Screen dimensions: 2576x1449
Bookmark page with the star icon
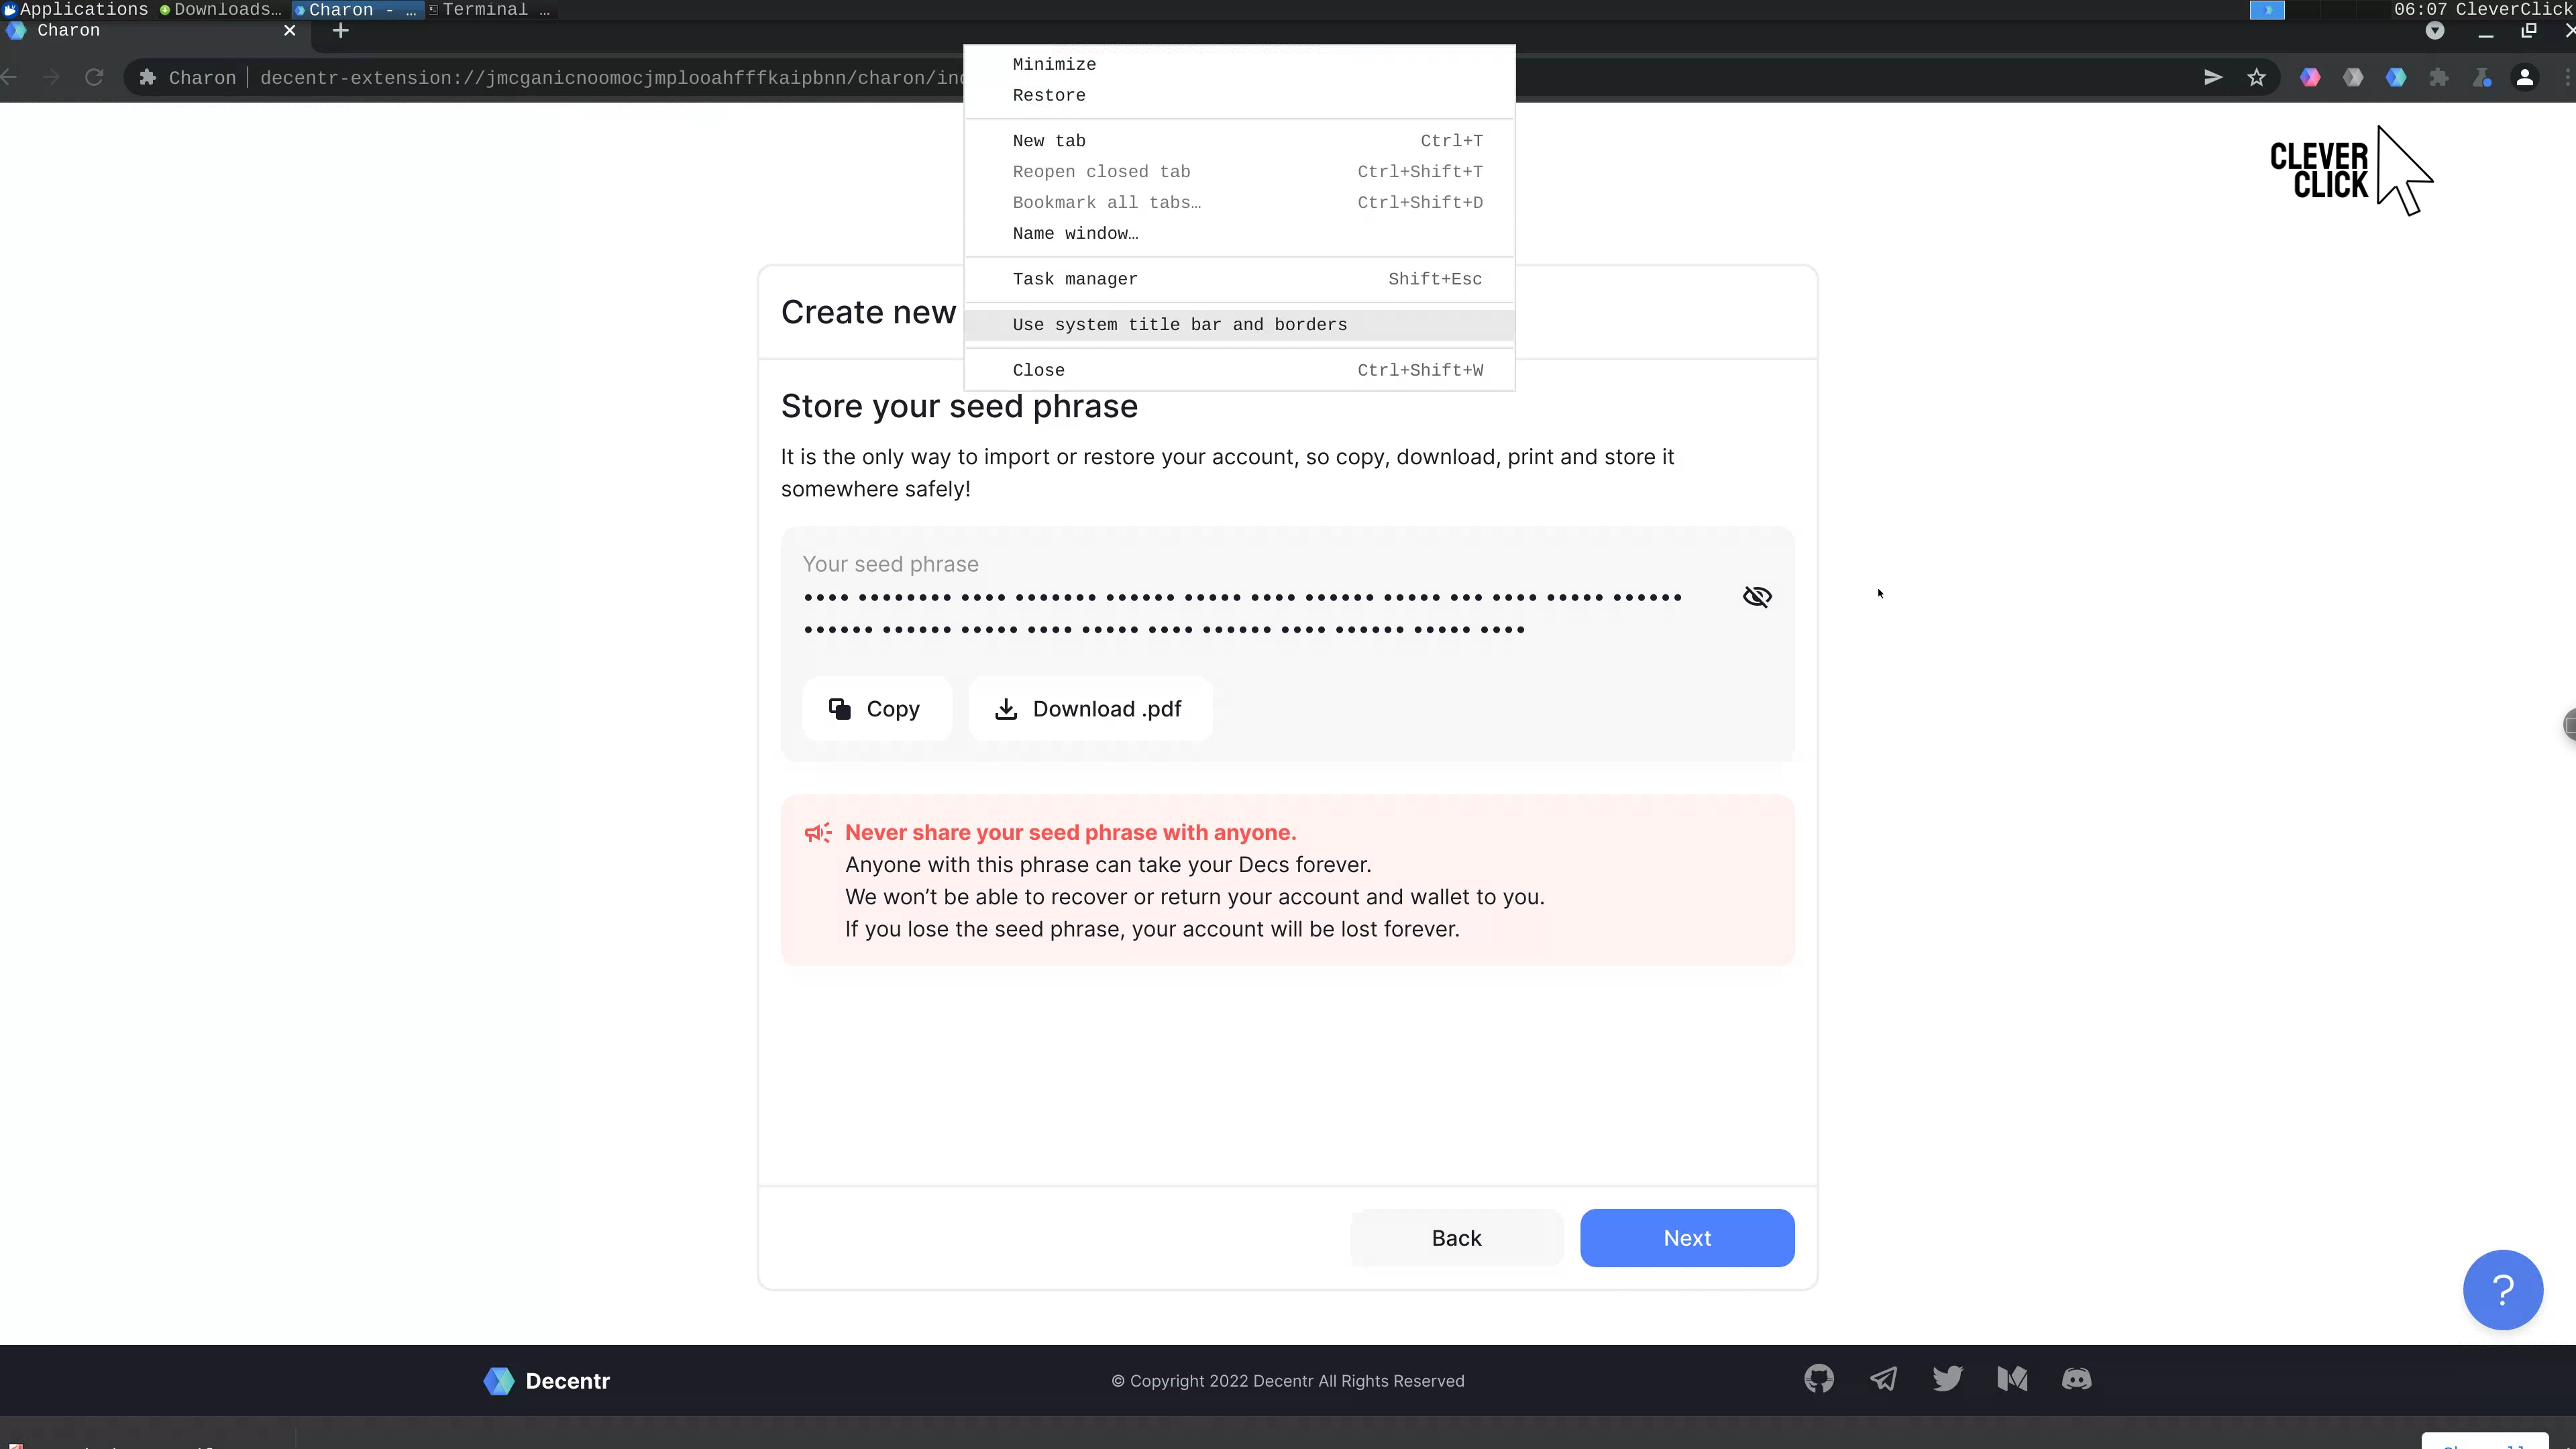point(2256,78)
